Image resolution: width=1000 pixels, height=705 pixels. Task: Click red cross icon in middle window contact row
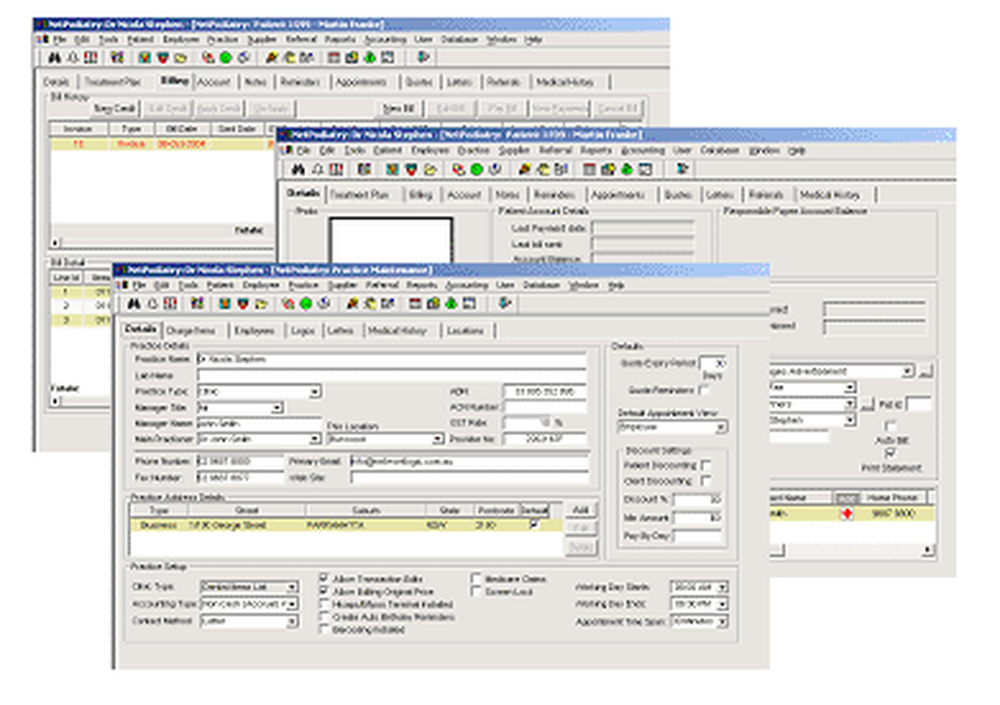[847, 514]
